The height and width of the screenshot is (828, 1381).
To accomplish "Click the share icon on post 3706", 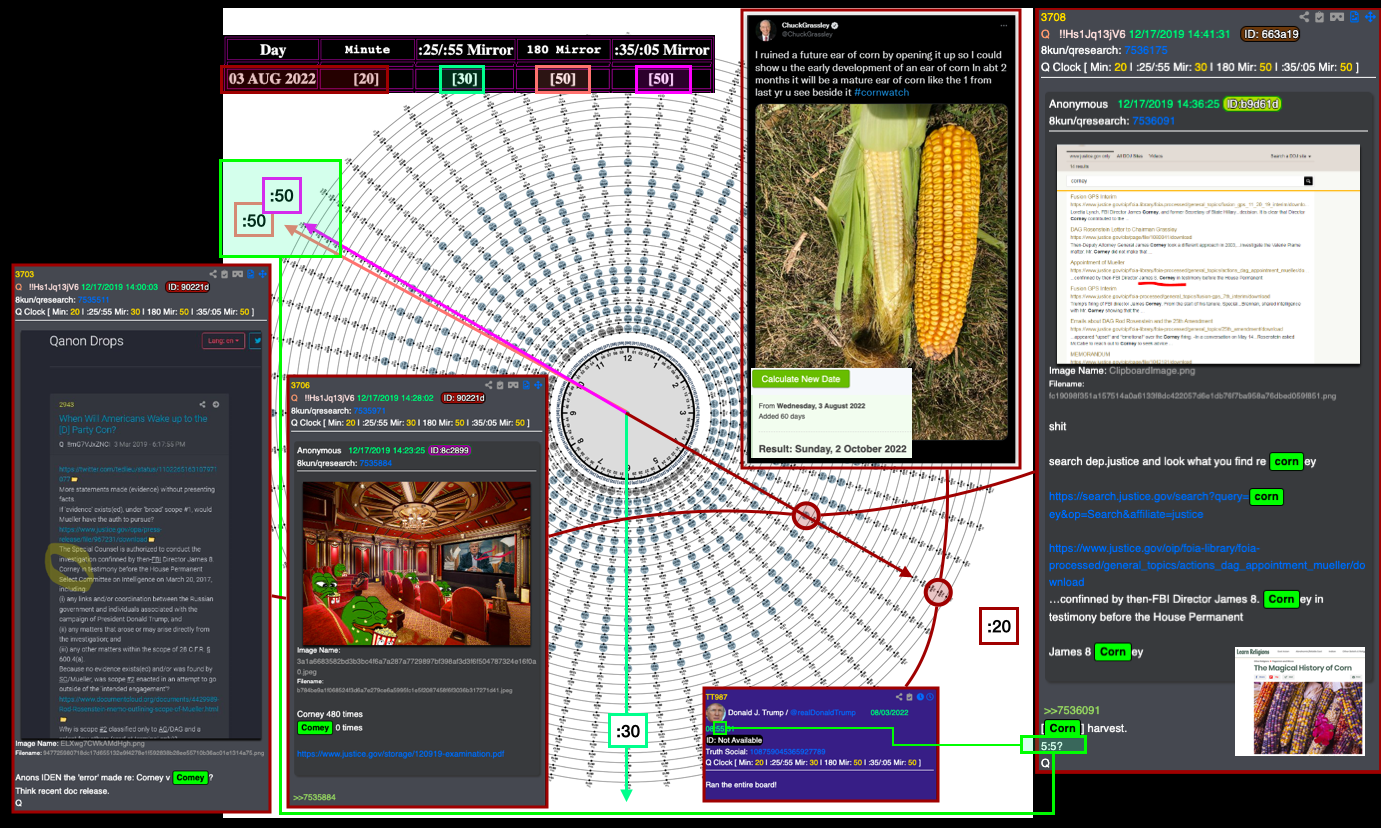I will pos(488,385).
